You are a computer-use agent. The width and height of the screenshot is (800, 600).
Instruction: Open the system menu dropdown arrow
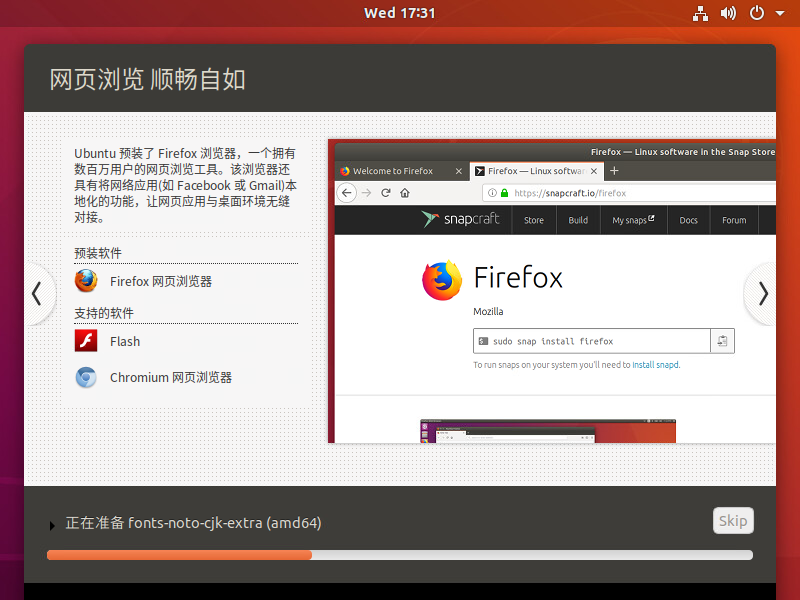coord(780,14)
